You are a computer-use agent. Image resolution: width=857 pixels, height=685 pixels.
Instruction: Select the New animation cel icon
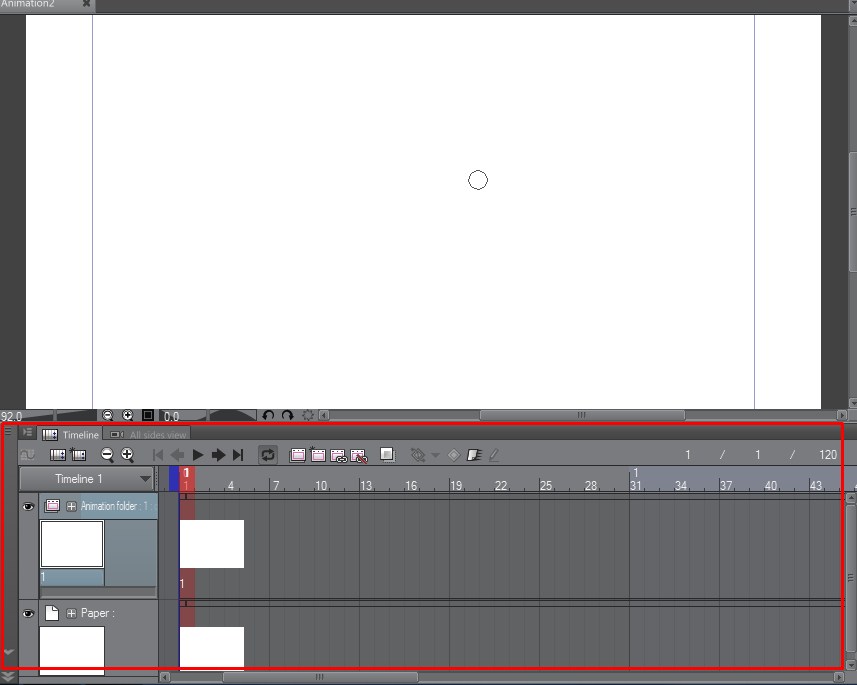pos(318,455)
